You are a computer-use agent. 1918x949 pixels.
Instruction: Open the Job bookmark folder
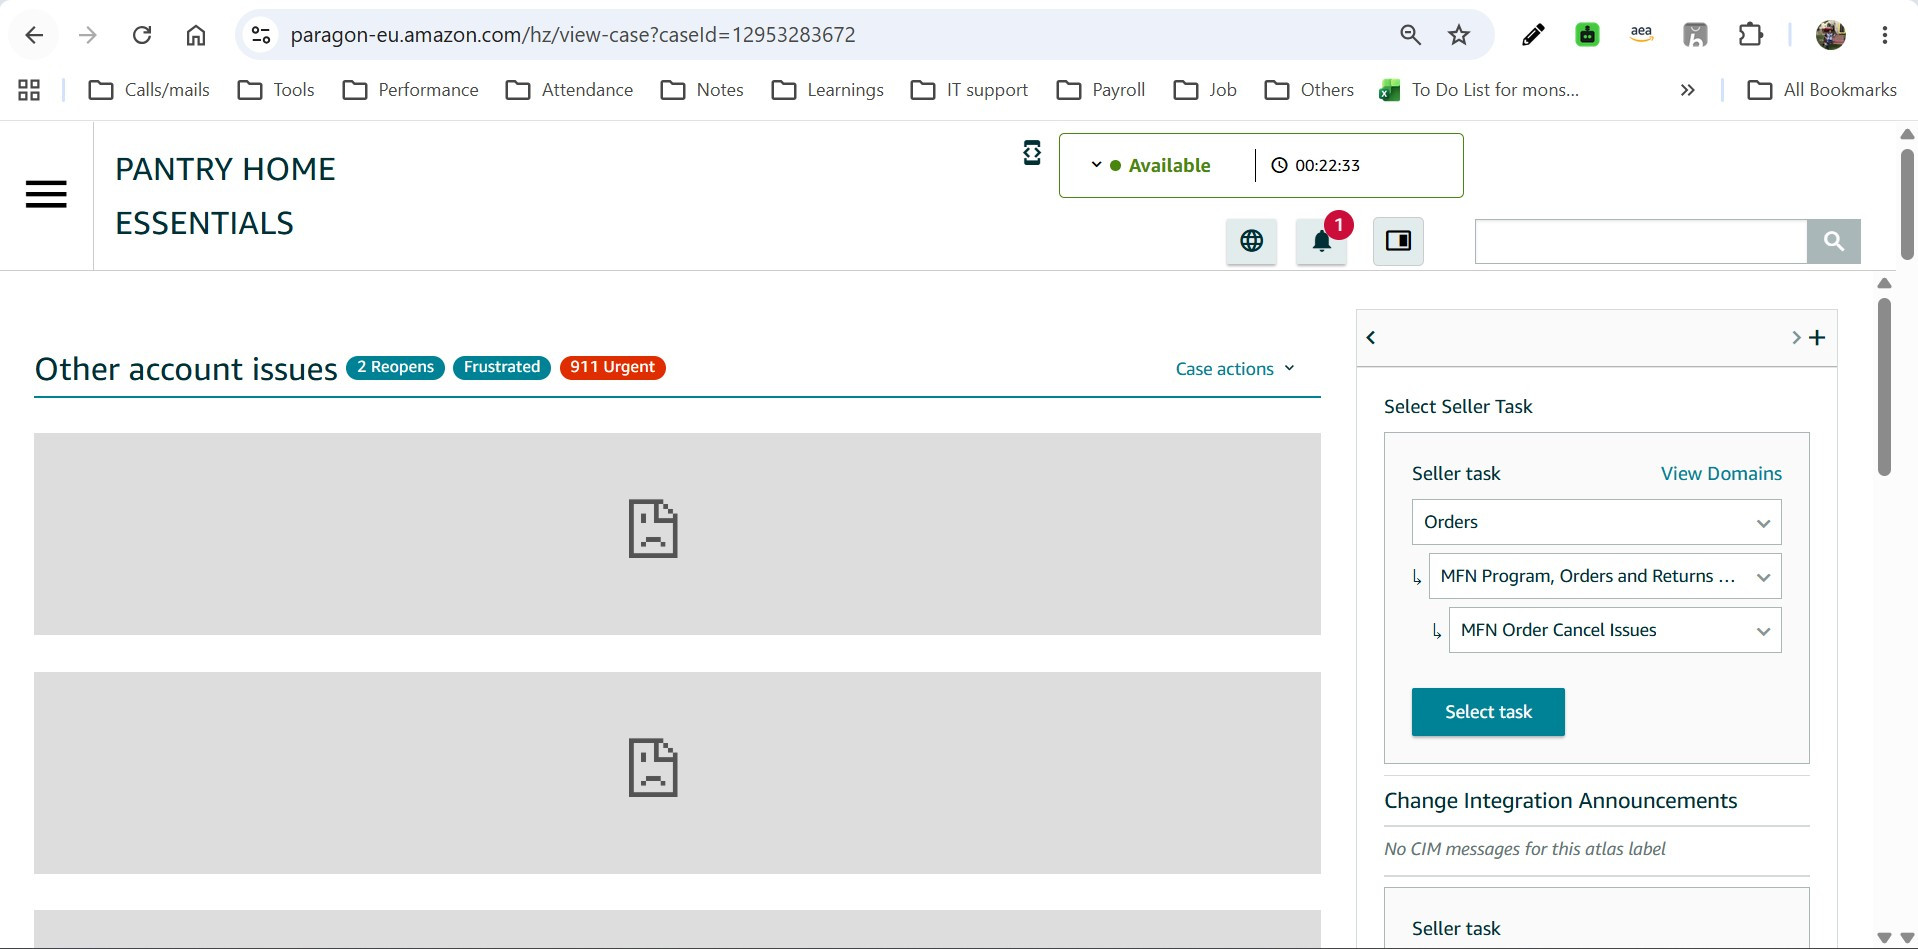1205,90
